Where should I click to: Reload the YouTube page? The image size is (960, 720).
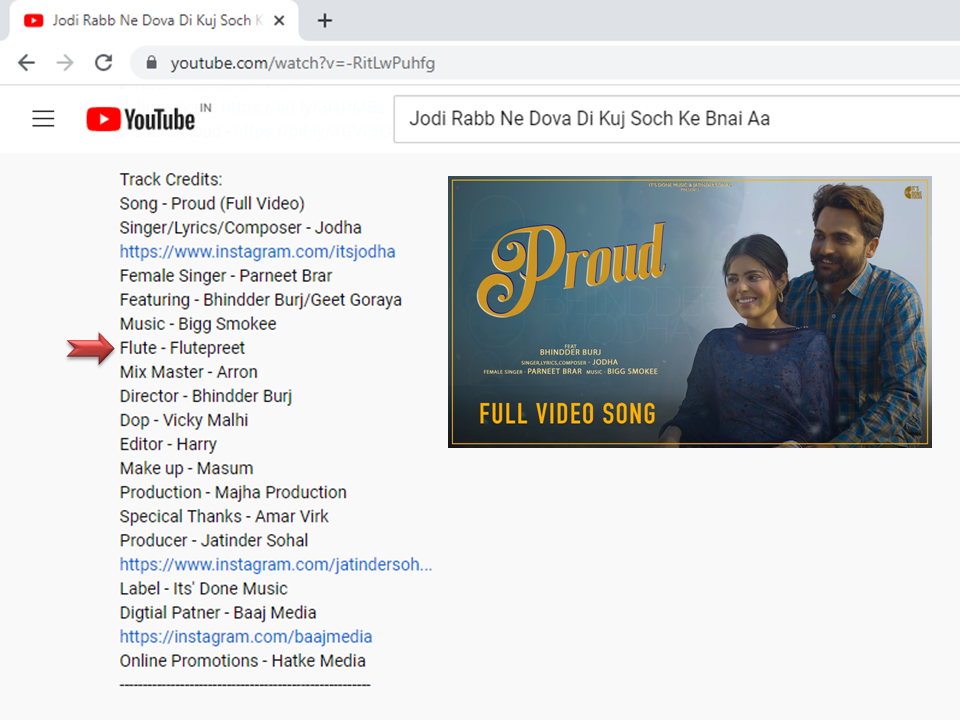[x=103, y=63]
